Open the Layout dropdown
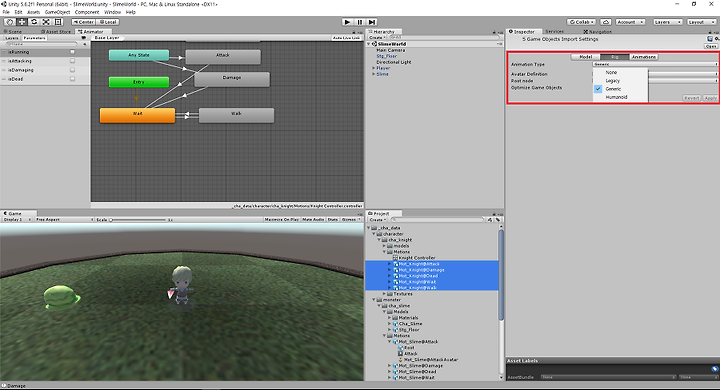The height and width of the screenshot is (390, 720). click(702, 22)
